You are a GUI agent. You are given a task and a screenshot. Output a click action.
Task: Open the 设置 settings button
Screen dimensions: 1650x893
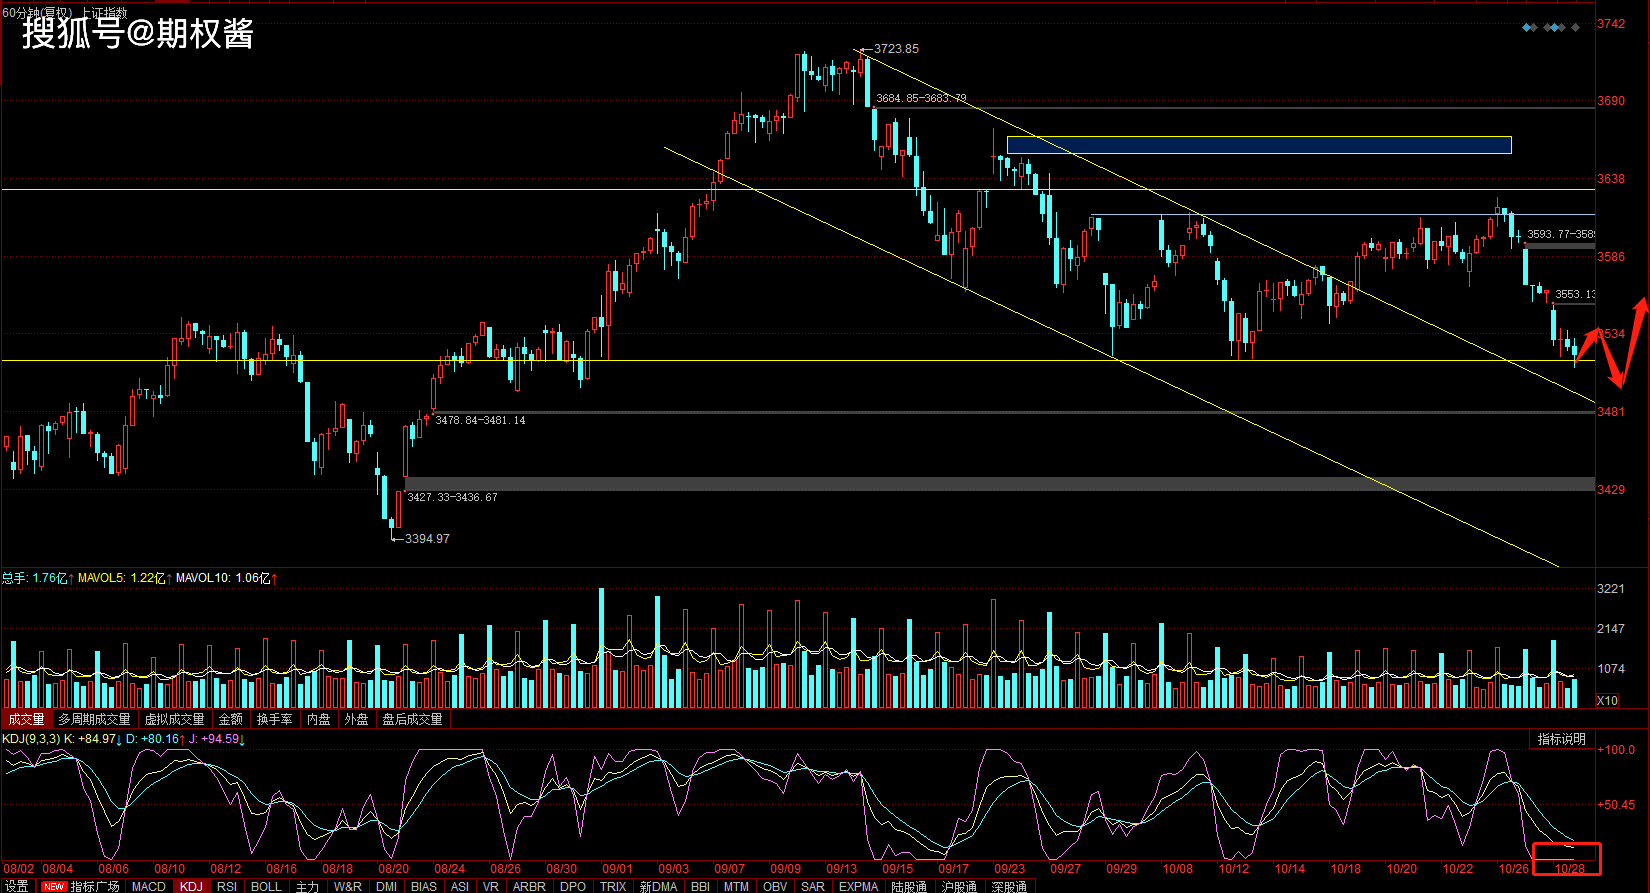pos(17,886)
